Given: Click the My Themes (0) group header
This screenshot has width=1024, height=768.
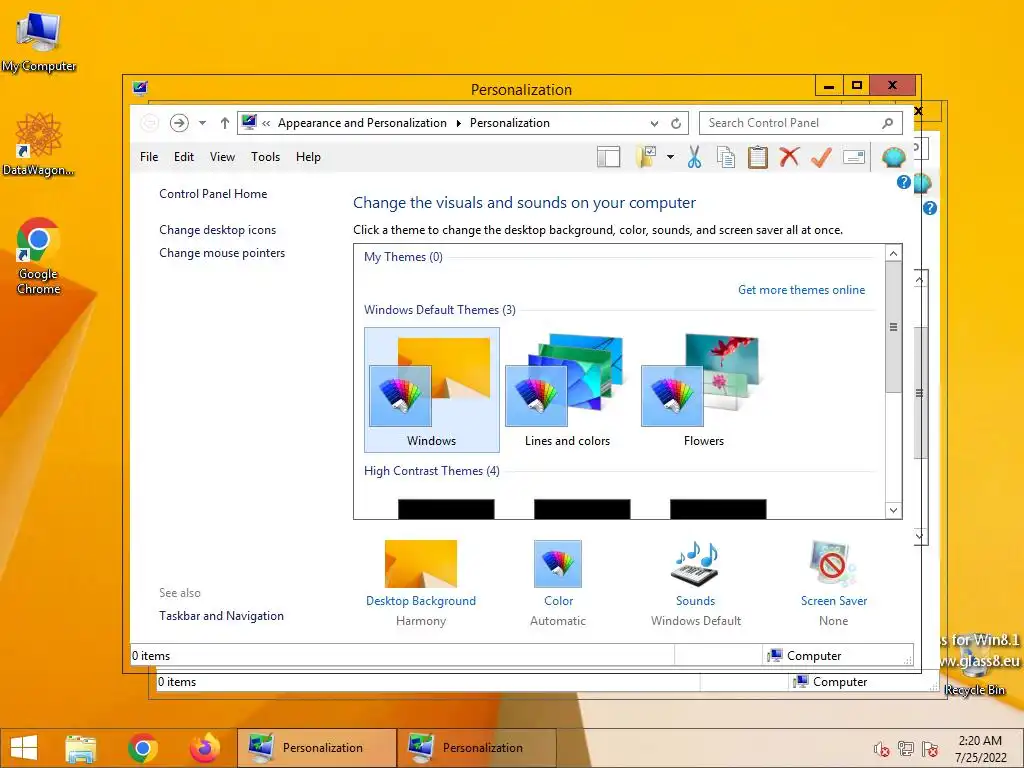Looking at the screenshot, I should click(403, 257).
